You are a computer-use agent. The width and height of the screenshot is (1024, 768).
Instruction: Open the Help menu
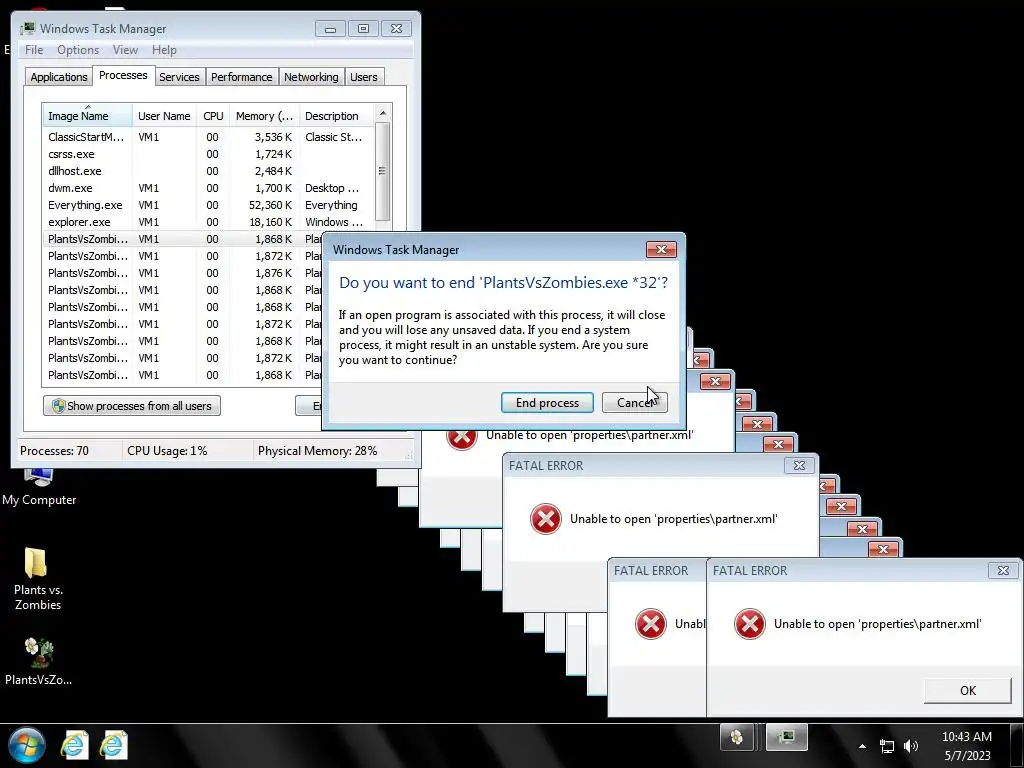[164, 50]
